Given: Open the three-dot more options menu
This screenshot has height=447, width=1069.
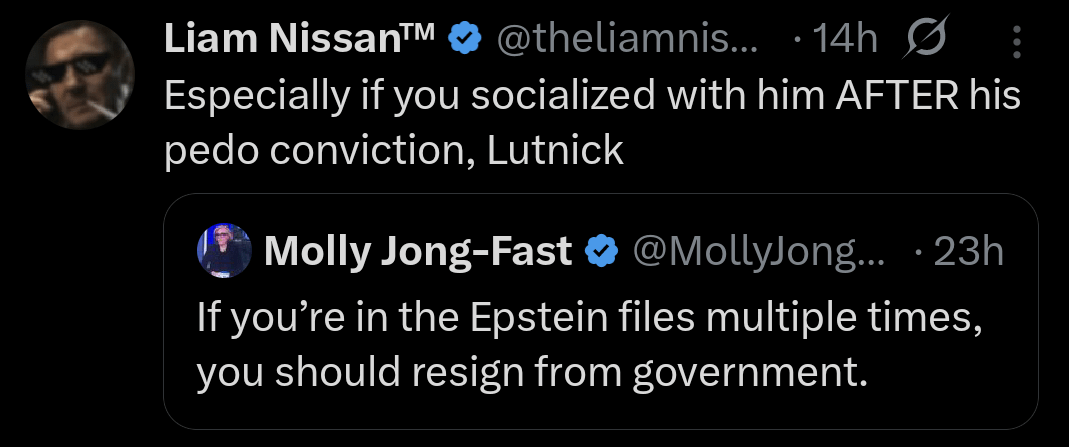Looking at the screenshot, I should (x=1017, y=41).
